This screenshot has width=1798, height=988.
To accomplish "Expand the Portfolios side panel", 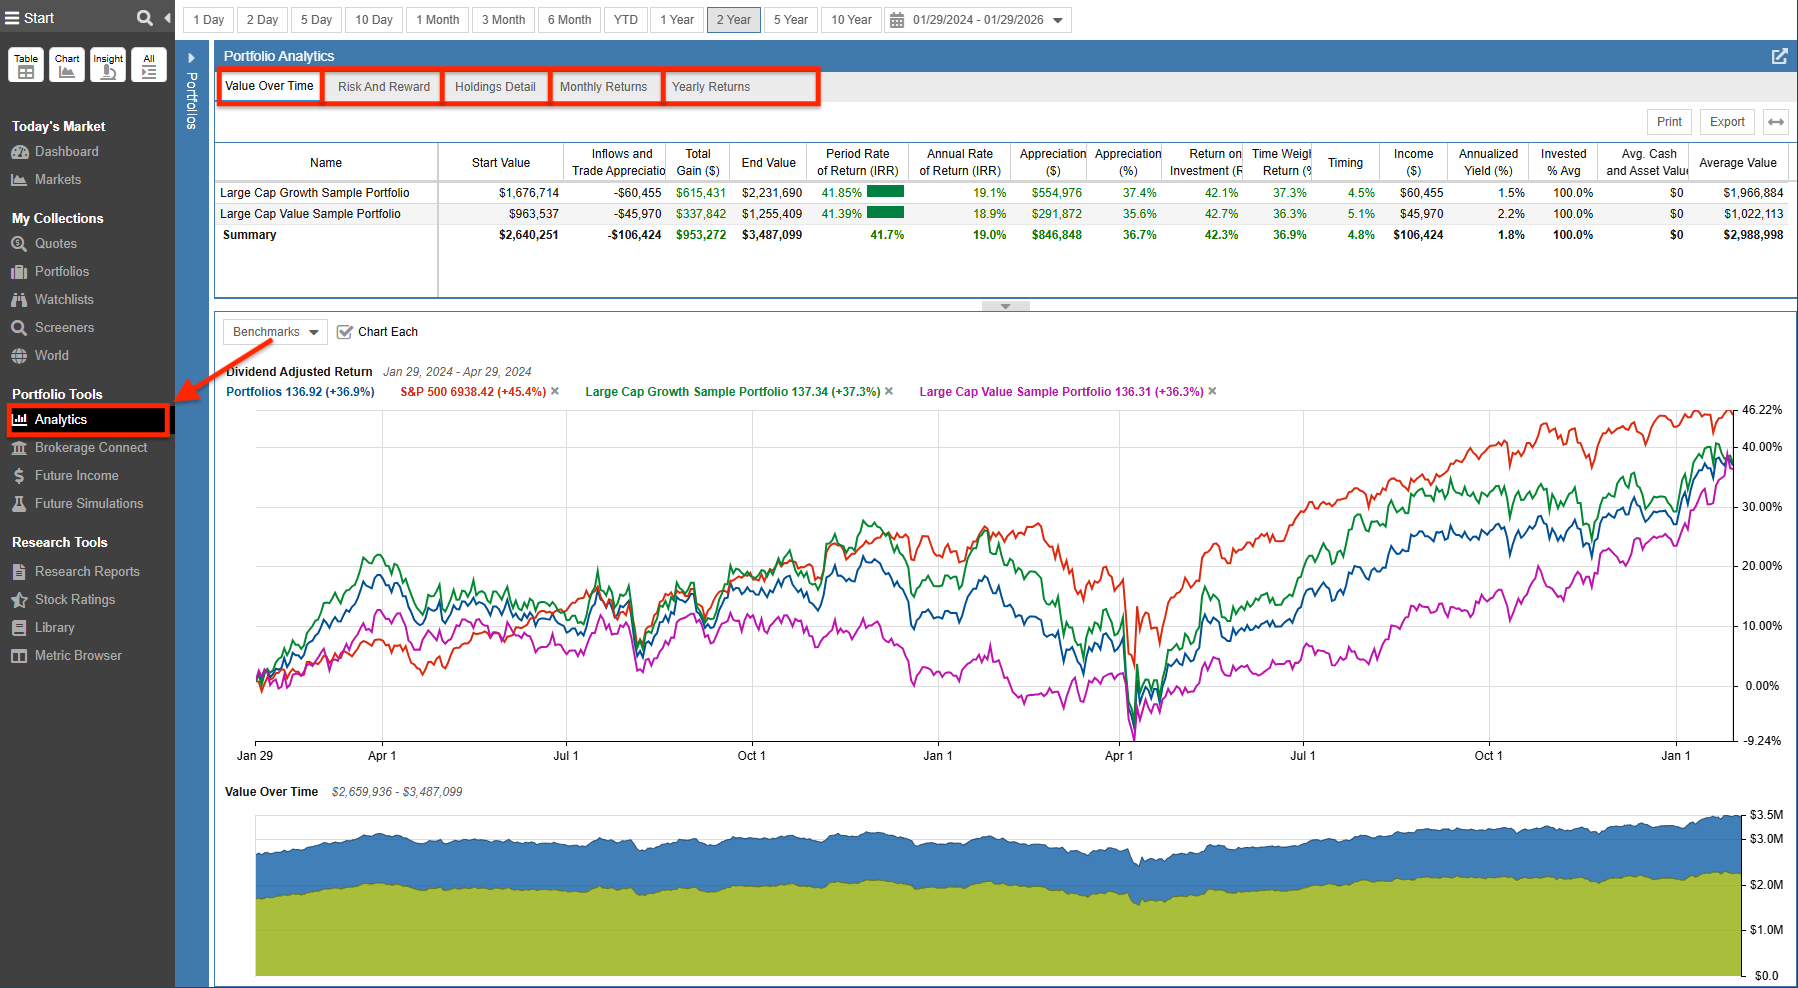I will [x=192, y=58].
